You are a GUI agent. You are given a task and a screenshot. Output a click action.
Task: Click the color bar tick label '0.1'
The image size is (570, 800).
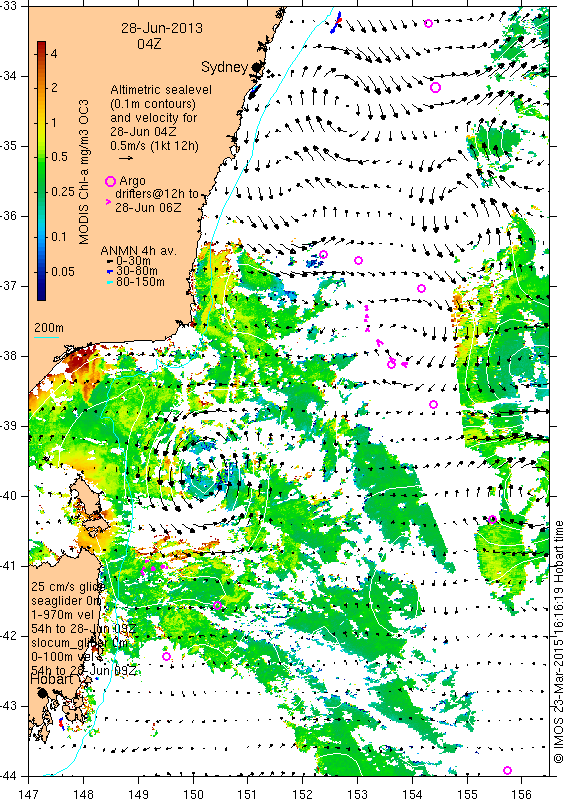(x=59, y=237)
